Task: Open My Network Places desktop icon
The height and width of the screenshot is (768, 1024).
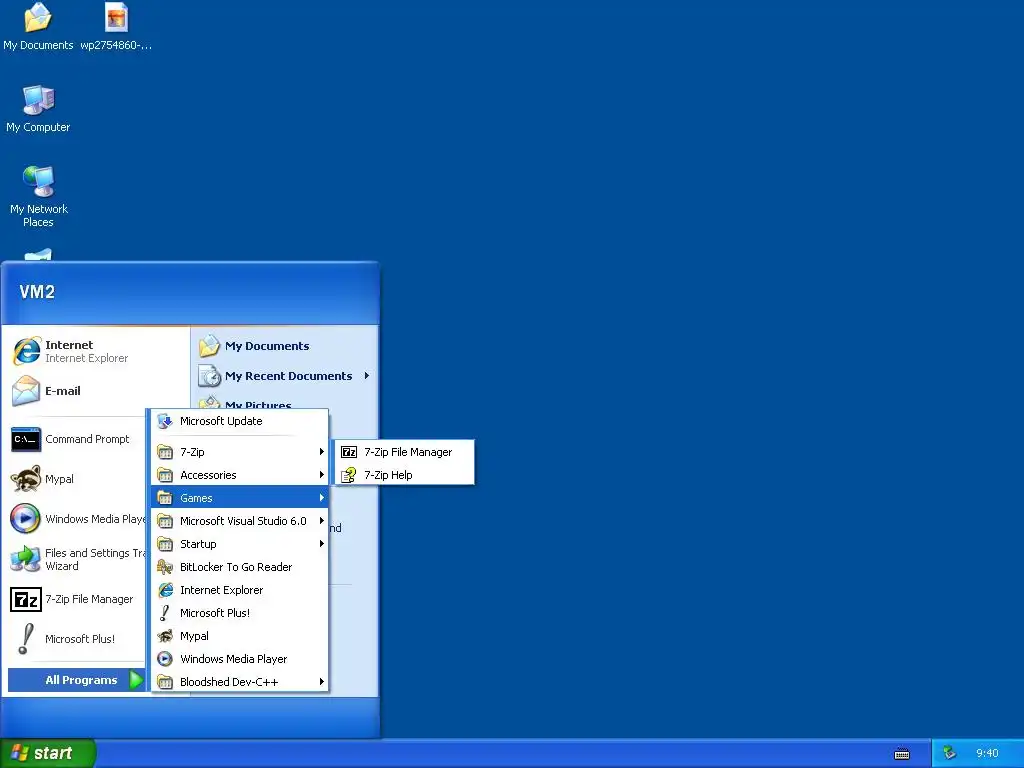Action: click(x=38, y=196)
